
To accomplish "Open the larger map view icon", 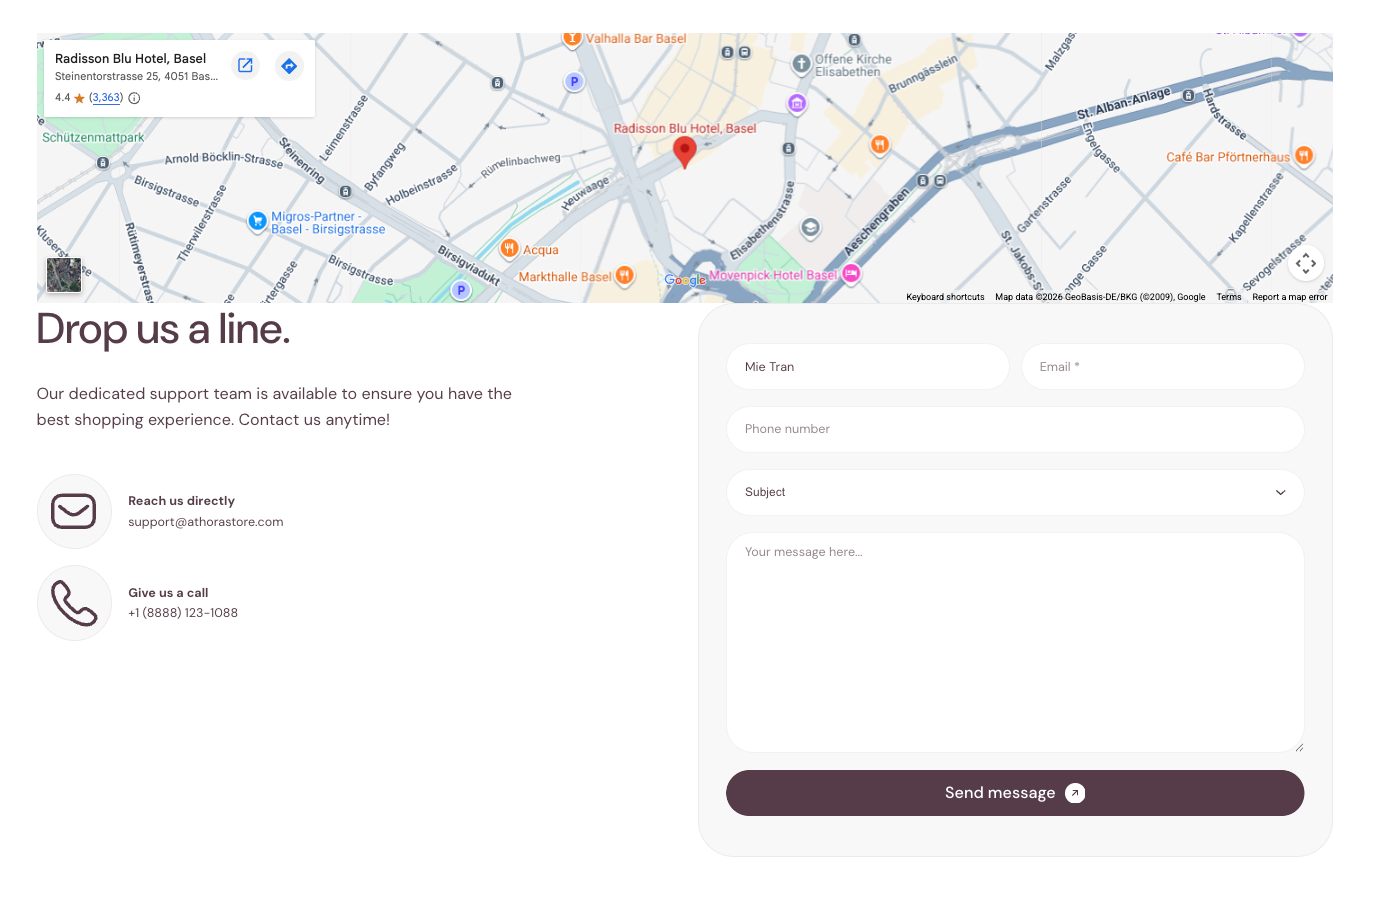I will (245, 65).
